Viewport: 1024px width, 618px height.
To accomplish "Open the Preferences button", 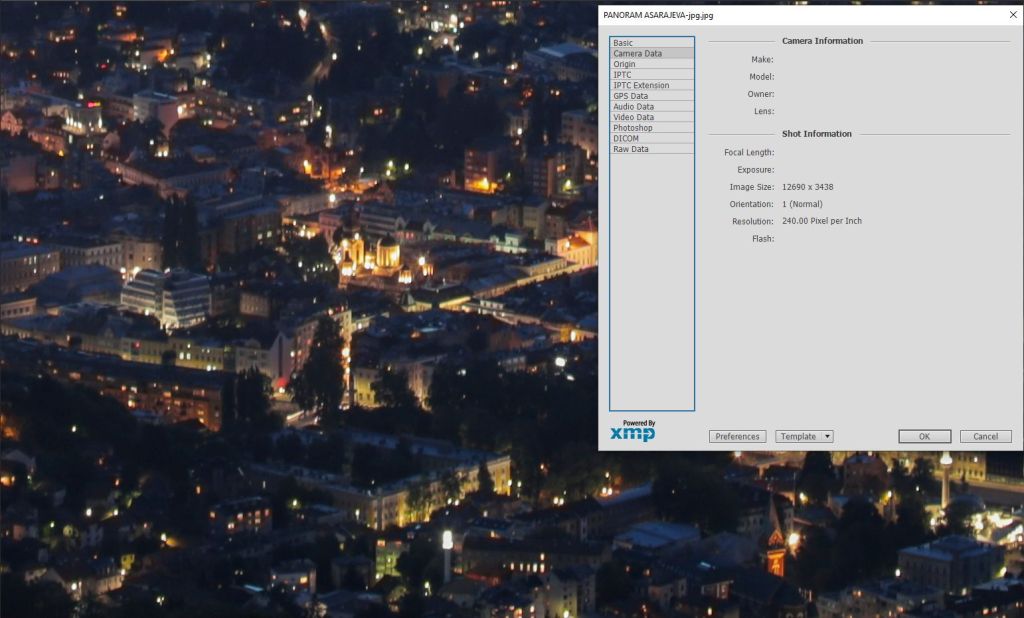I will pyautogui.click(x=737, y=437).
